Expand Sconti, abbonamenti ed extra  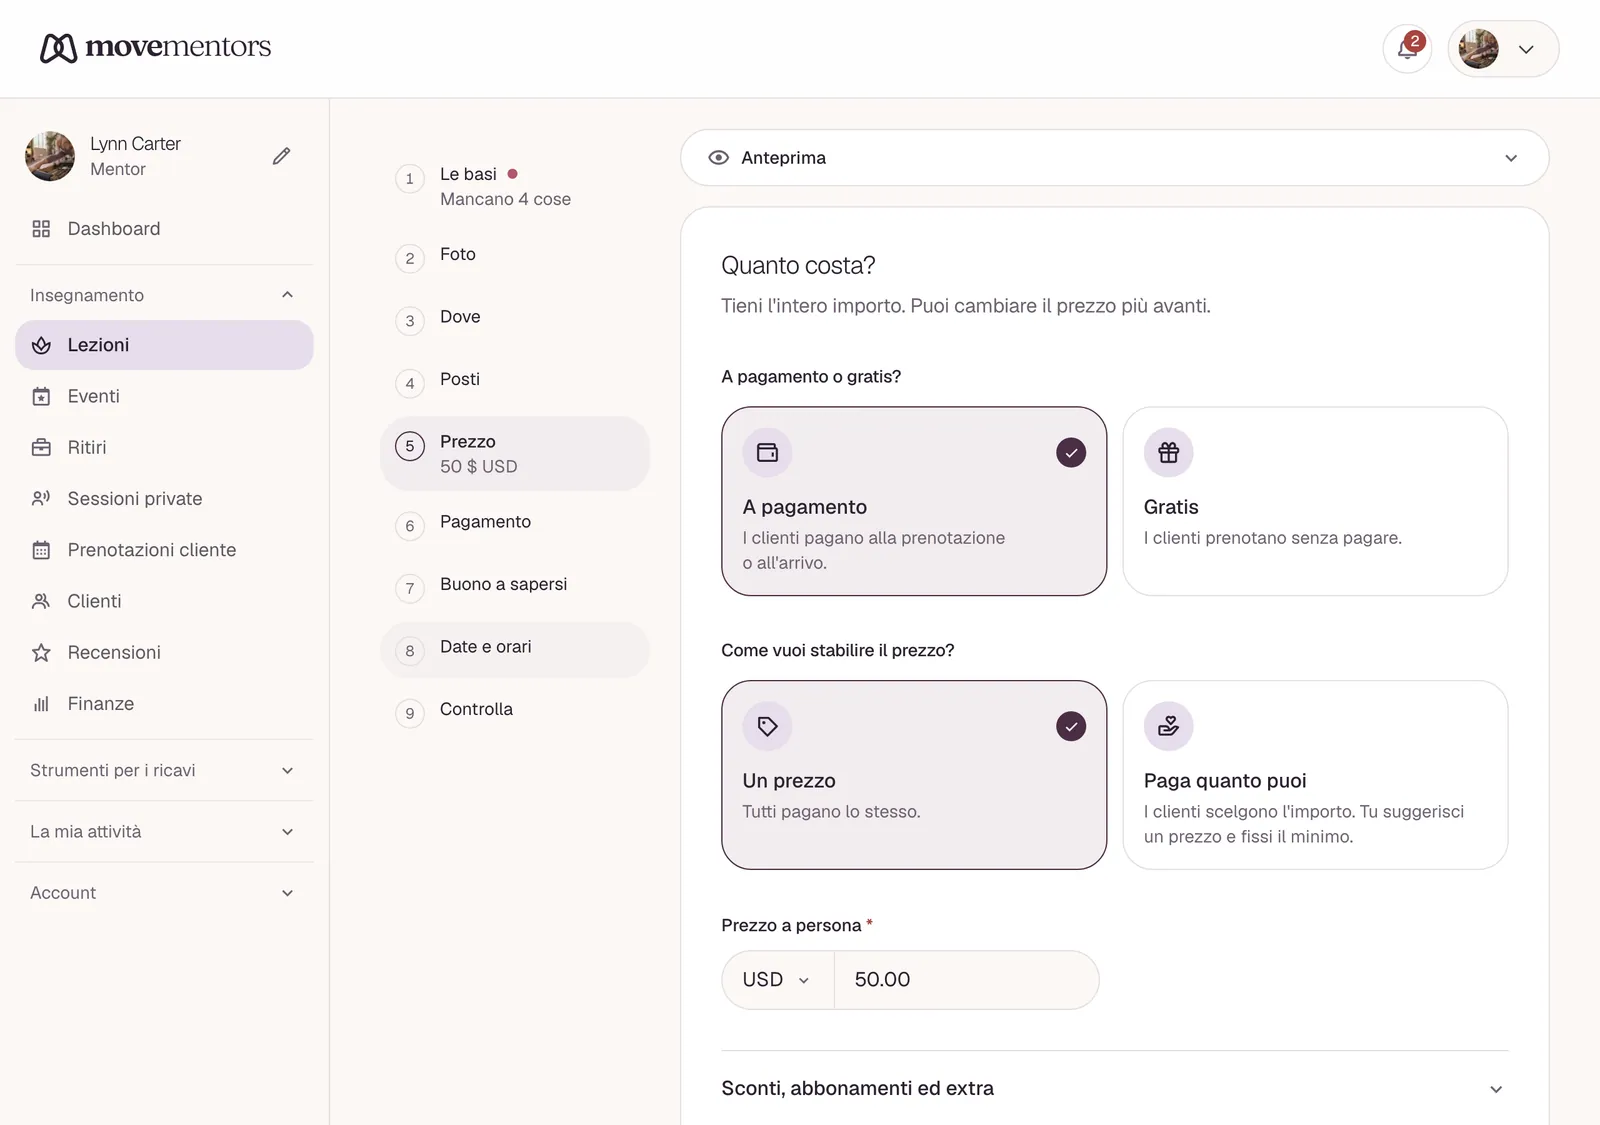tap(1114, 1089)
